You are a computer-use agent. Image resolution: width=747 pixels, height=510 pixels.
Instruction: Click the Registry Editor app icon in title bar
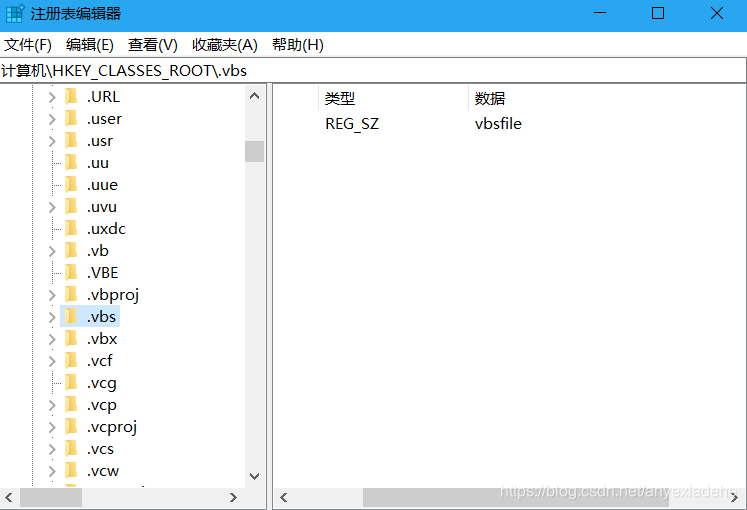[15, 13]
